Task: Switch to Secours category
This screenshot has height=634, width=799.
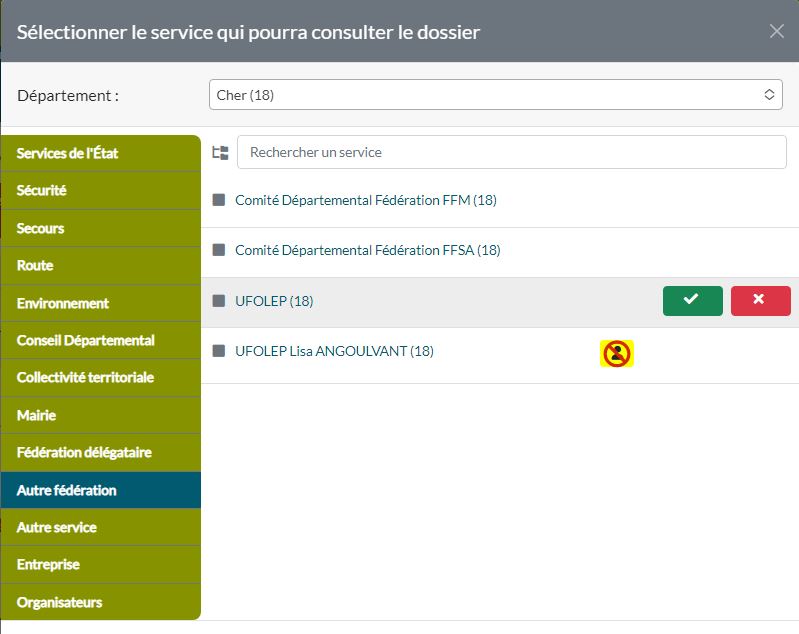Action: (x=101, y=228)
